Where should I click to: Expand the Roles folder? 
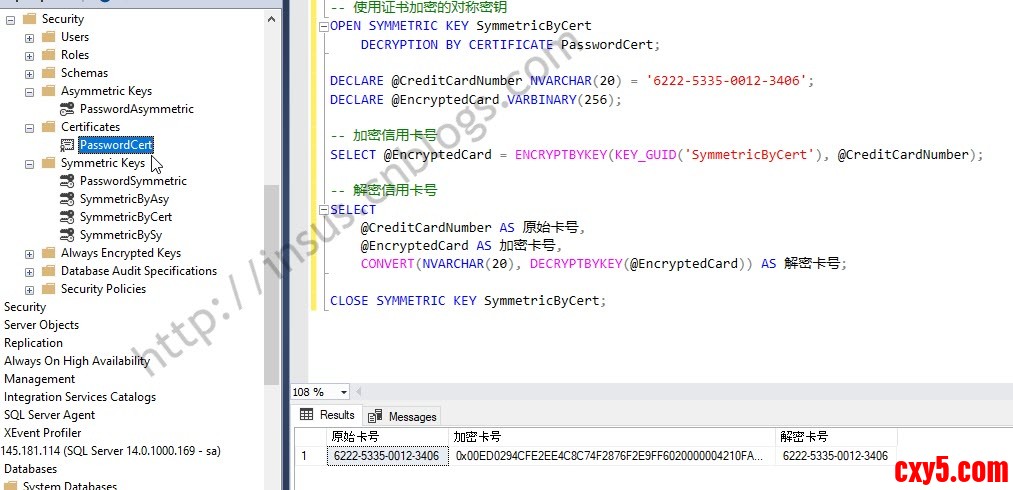[30, 56]
